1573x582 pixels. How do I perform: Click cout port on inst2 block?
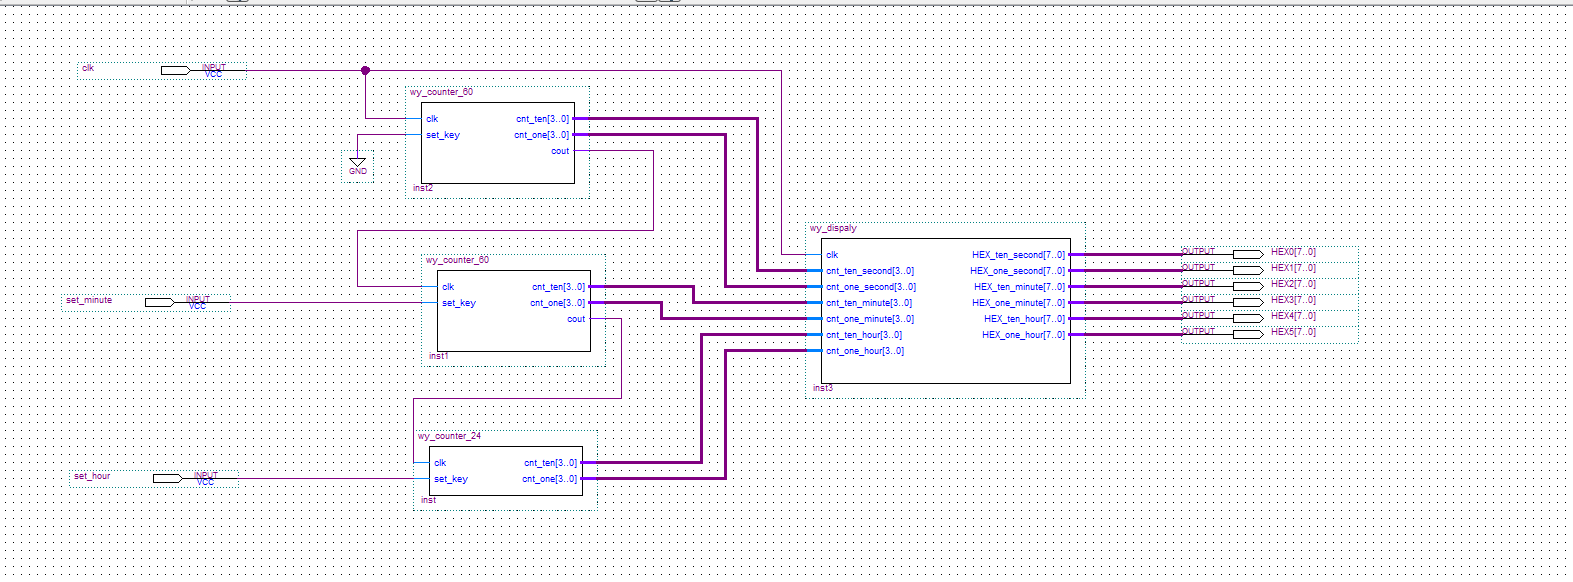(560, 151)
